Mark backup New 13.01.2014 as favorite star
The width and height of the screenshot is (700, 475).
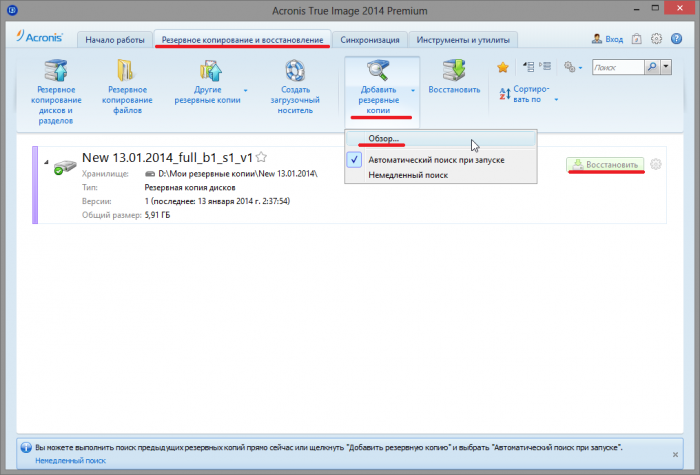[262, 157]
